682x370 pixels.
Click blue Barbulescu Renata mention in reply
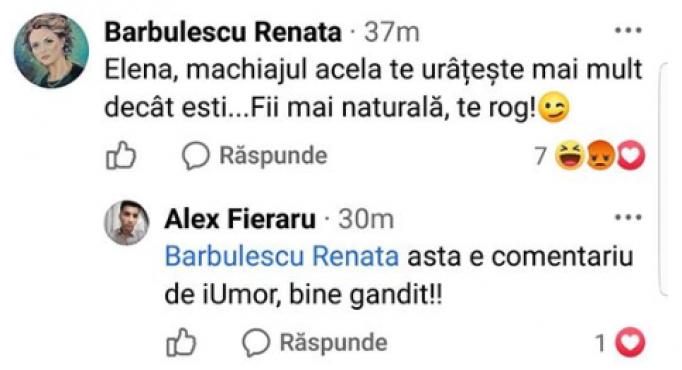[282, 256]
